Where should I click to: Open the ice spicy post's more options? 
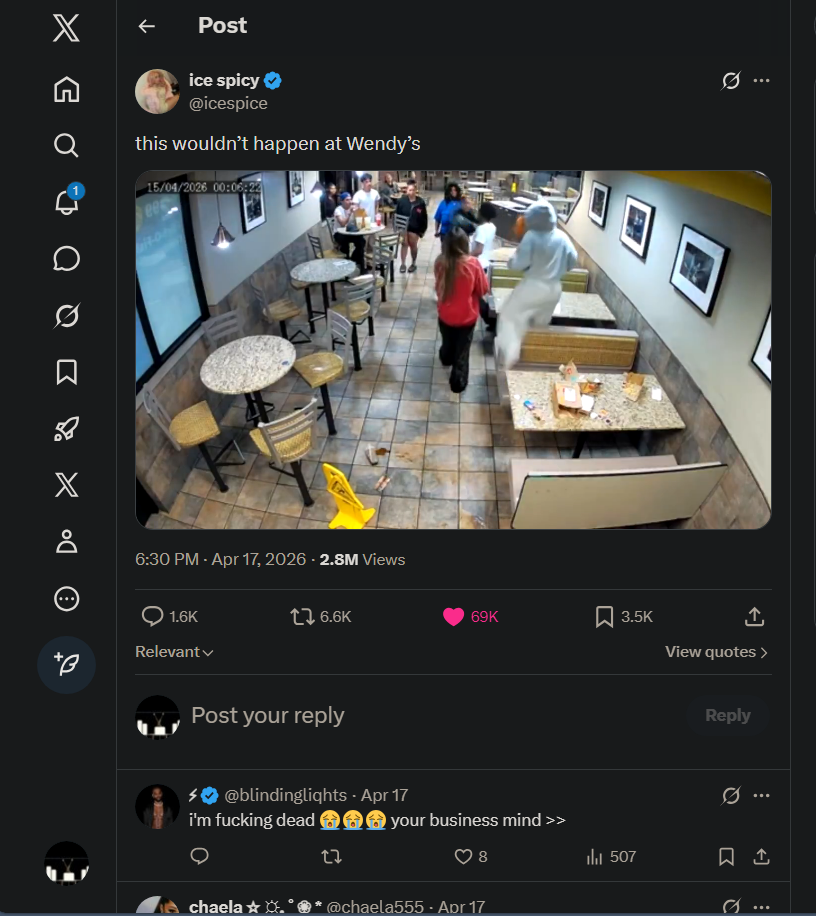coord(761,81)
